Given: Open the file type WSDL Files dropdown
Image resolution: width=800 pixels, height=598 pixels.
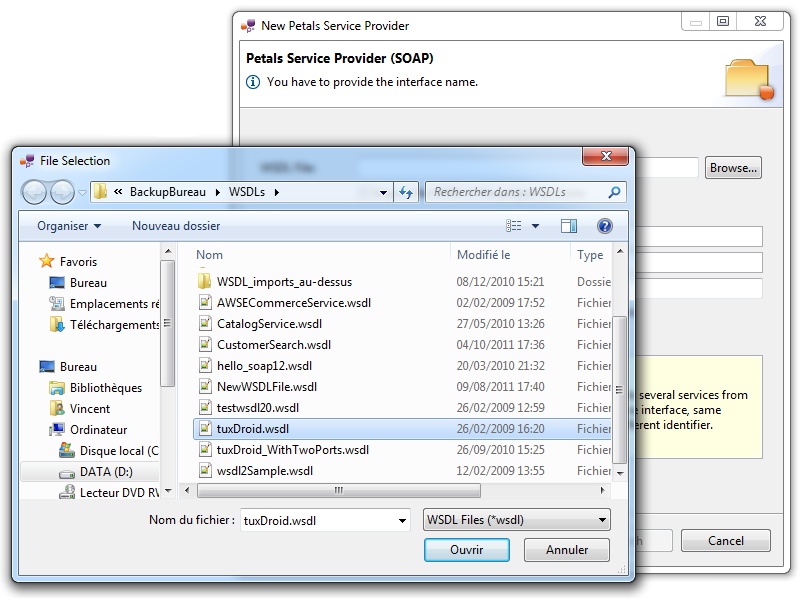Looking at the screenshot, I should (516, 520).
